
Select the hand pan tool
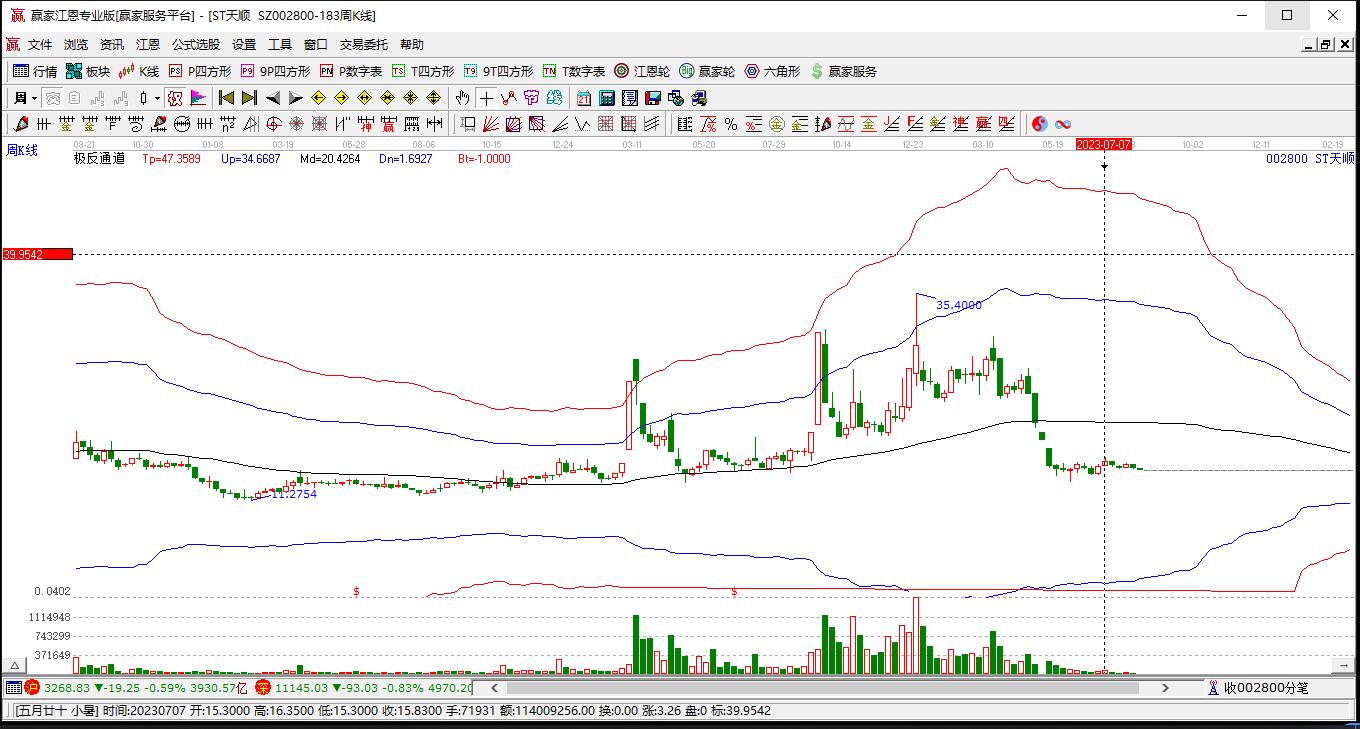(x=463, y=98)
